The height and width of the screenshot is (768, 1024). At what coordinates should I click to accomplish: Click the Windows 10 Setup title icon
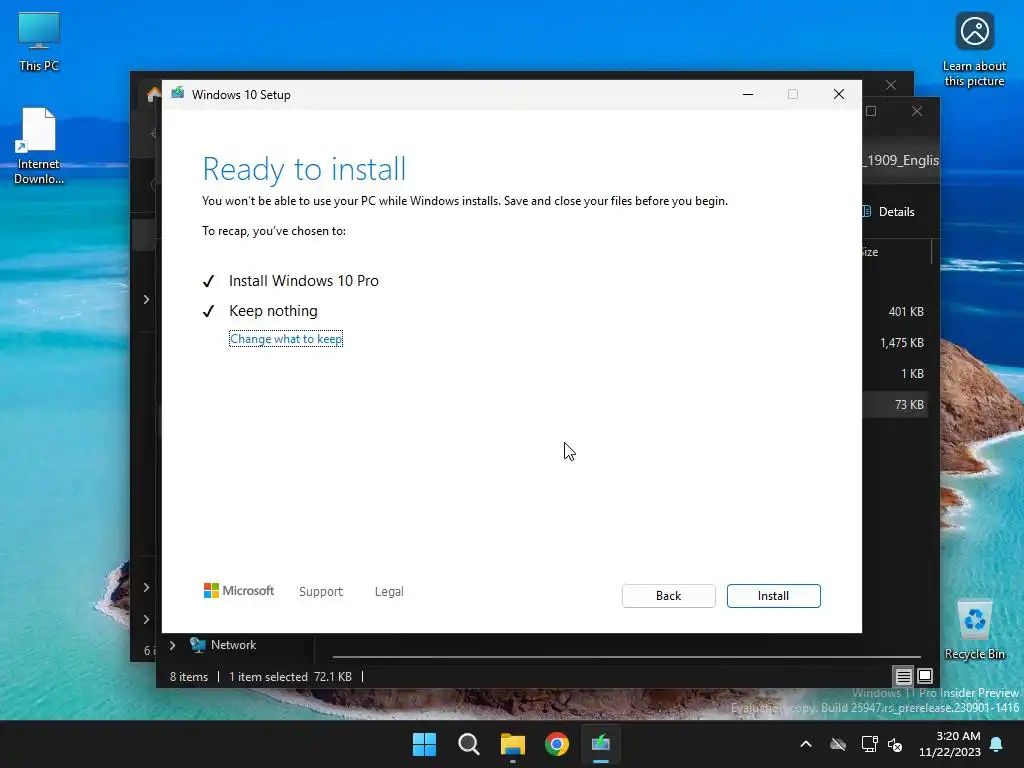pyautogui.click(x=178, y=93)
